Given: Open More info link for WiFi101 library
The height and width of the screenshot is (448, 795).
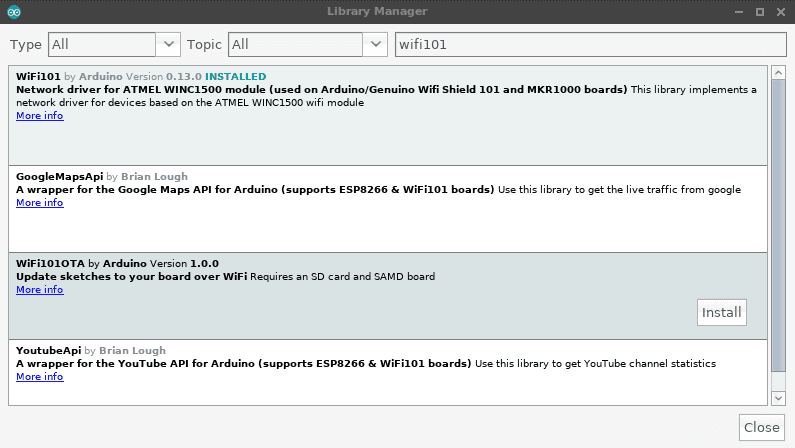Looking at the screenshot, I should pos(39,116).
